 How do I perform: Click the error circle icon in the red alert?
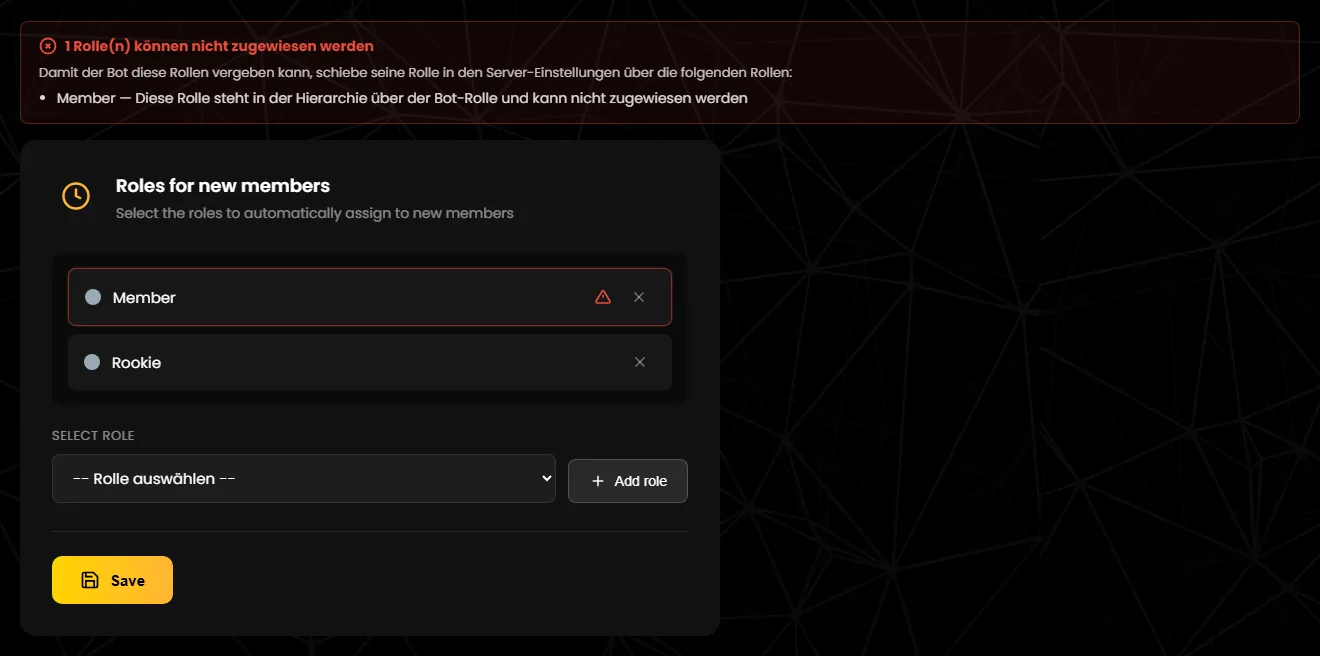pos(48,46)
